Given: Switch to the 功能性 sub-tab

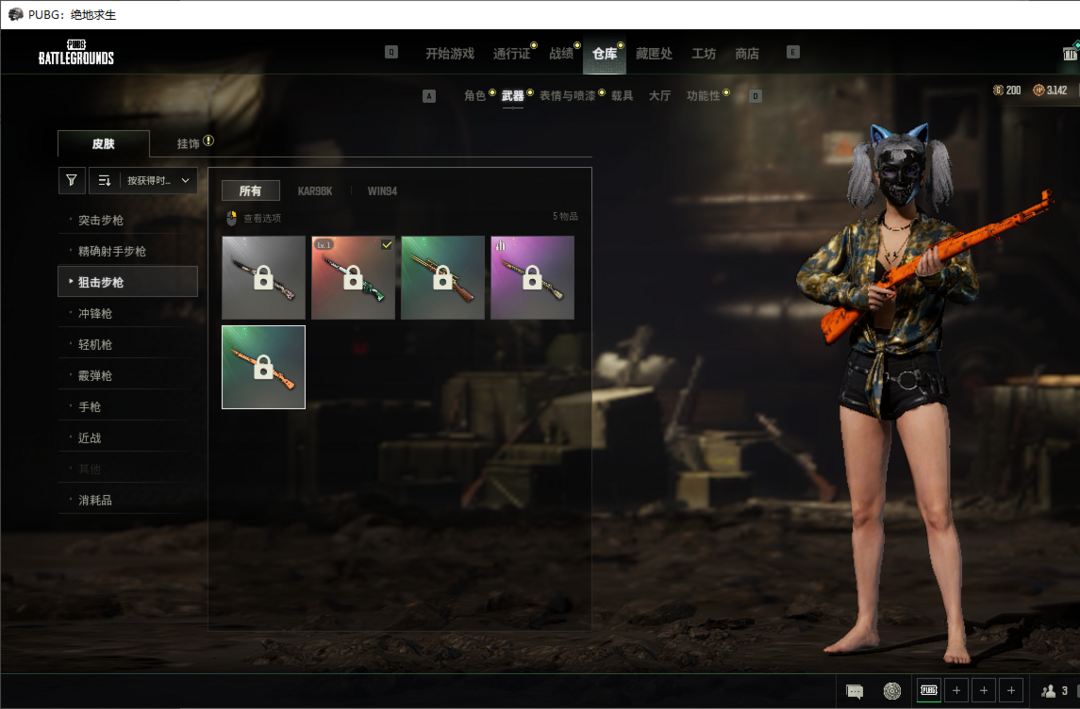Looking at the screenshot, I should [703, 96].
